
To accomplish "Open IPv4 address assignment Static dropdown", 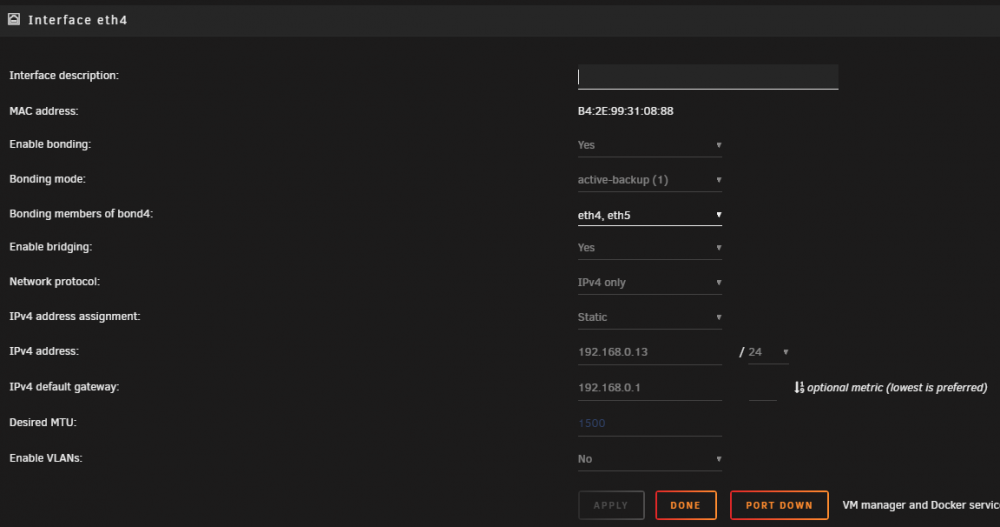I will pos(649,317).
